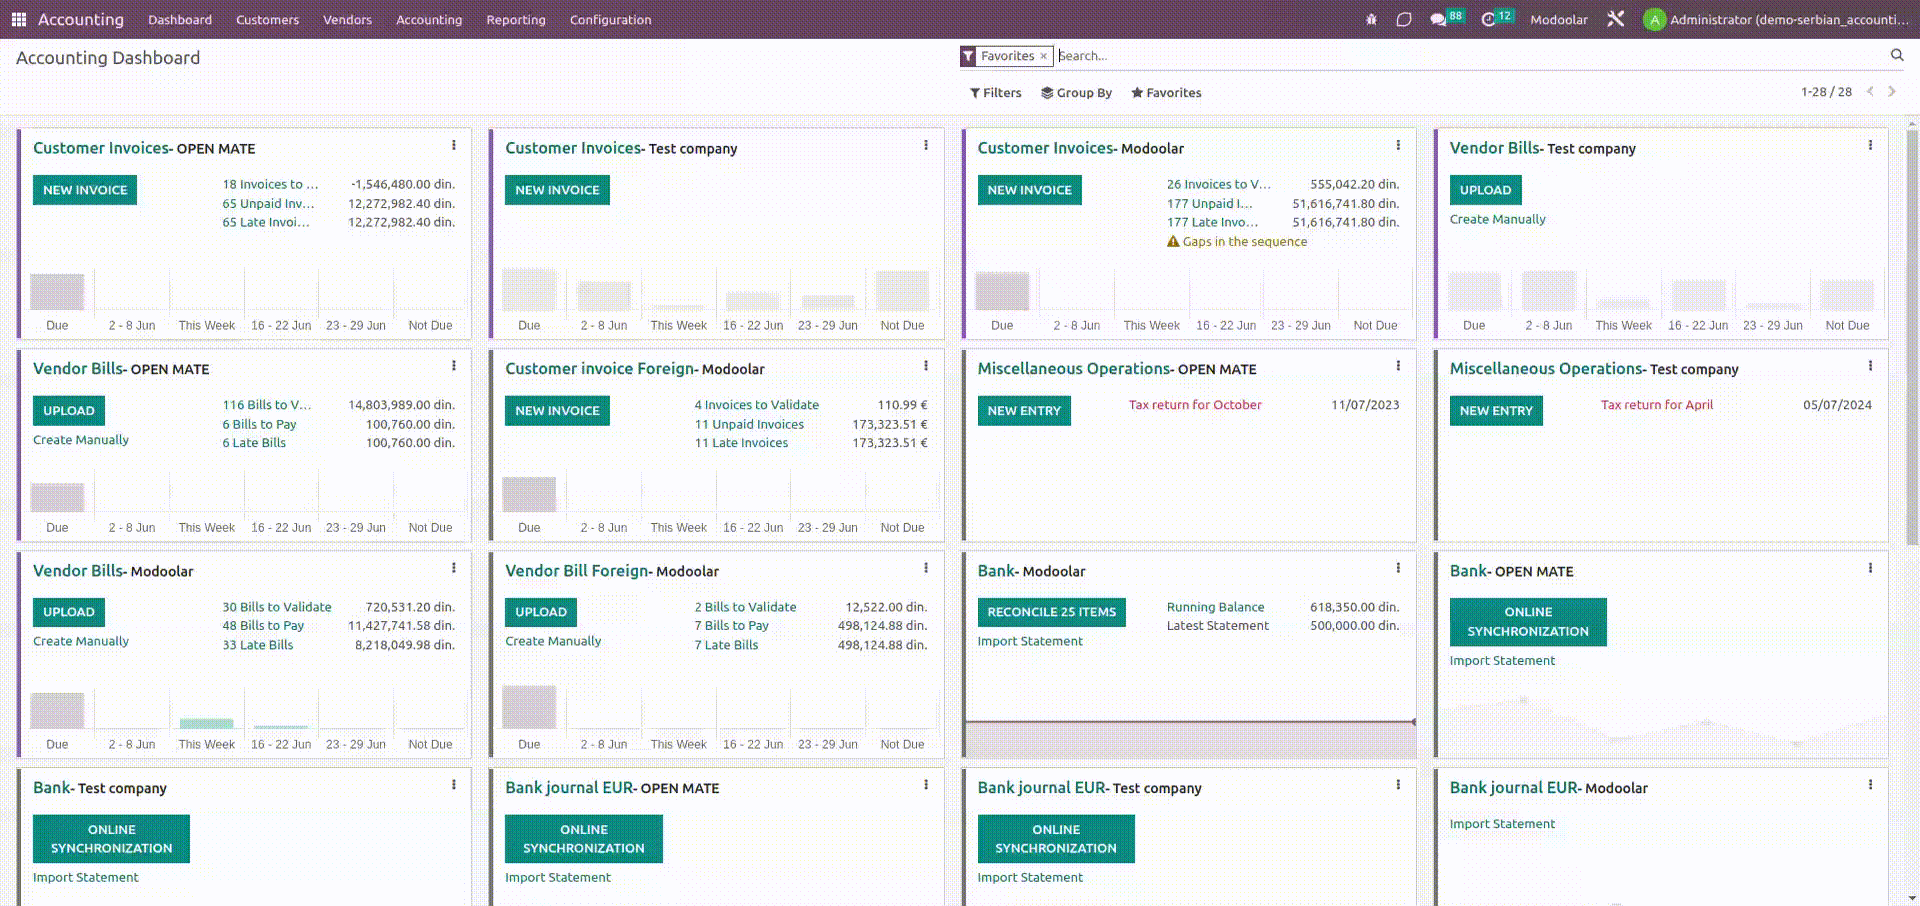This screenshot has height=906, width=1920.
Task: Click the debug bug icon in top bar
Action: [x=1371, y=19]
